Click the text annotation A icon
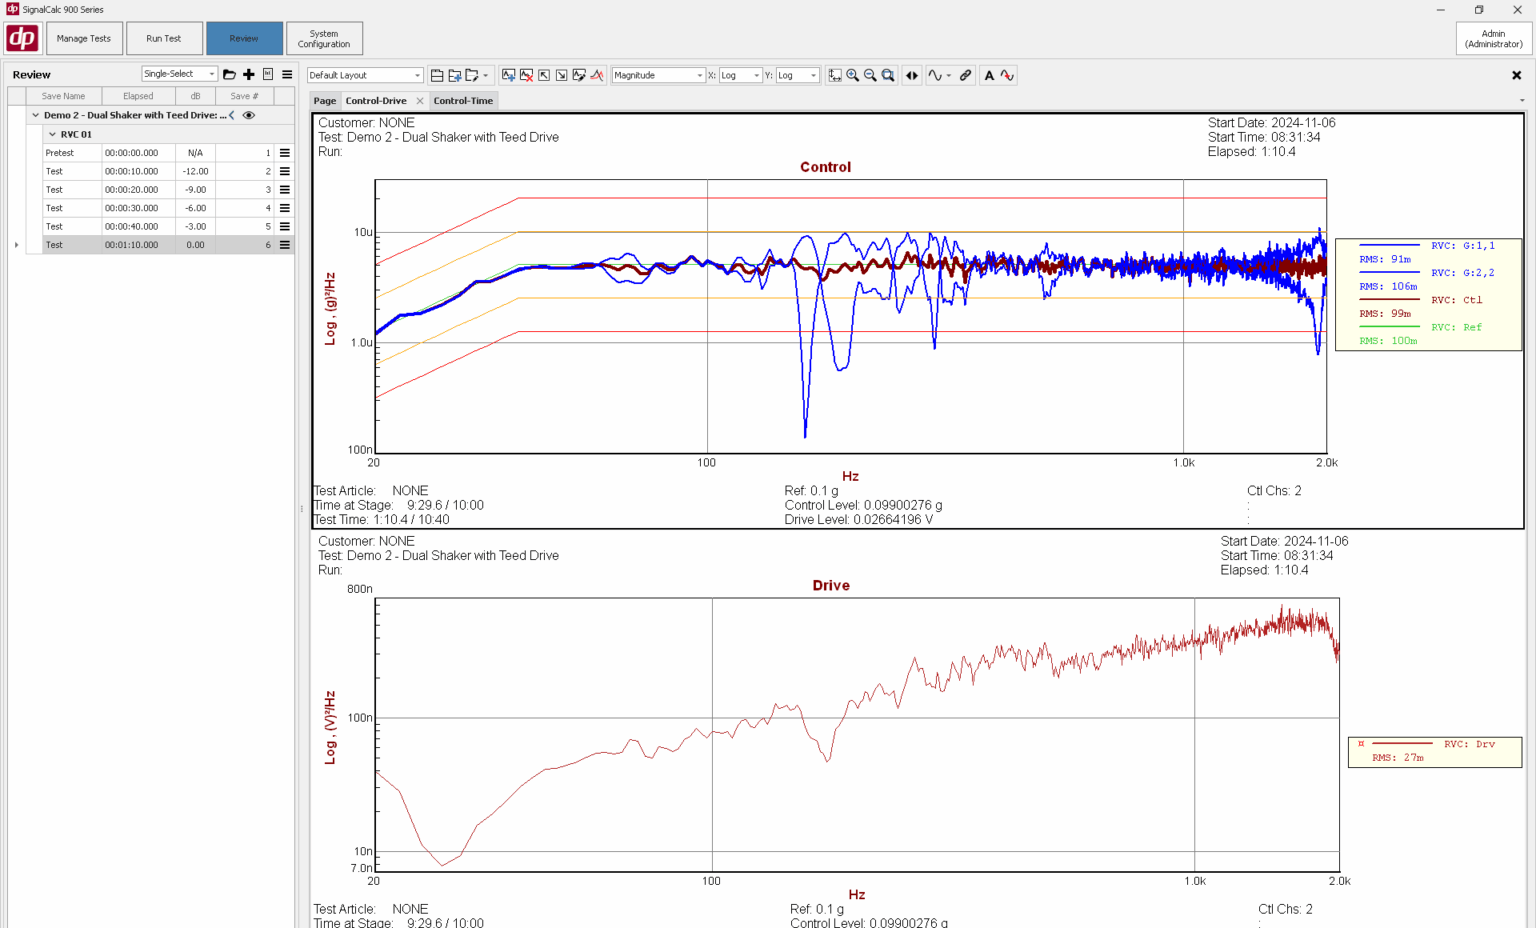Viewport: 1536px width, 928px height. point(990,75)
